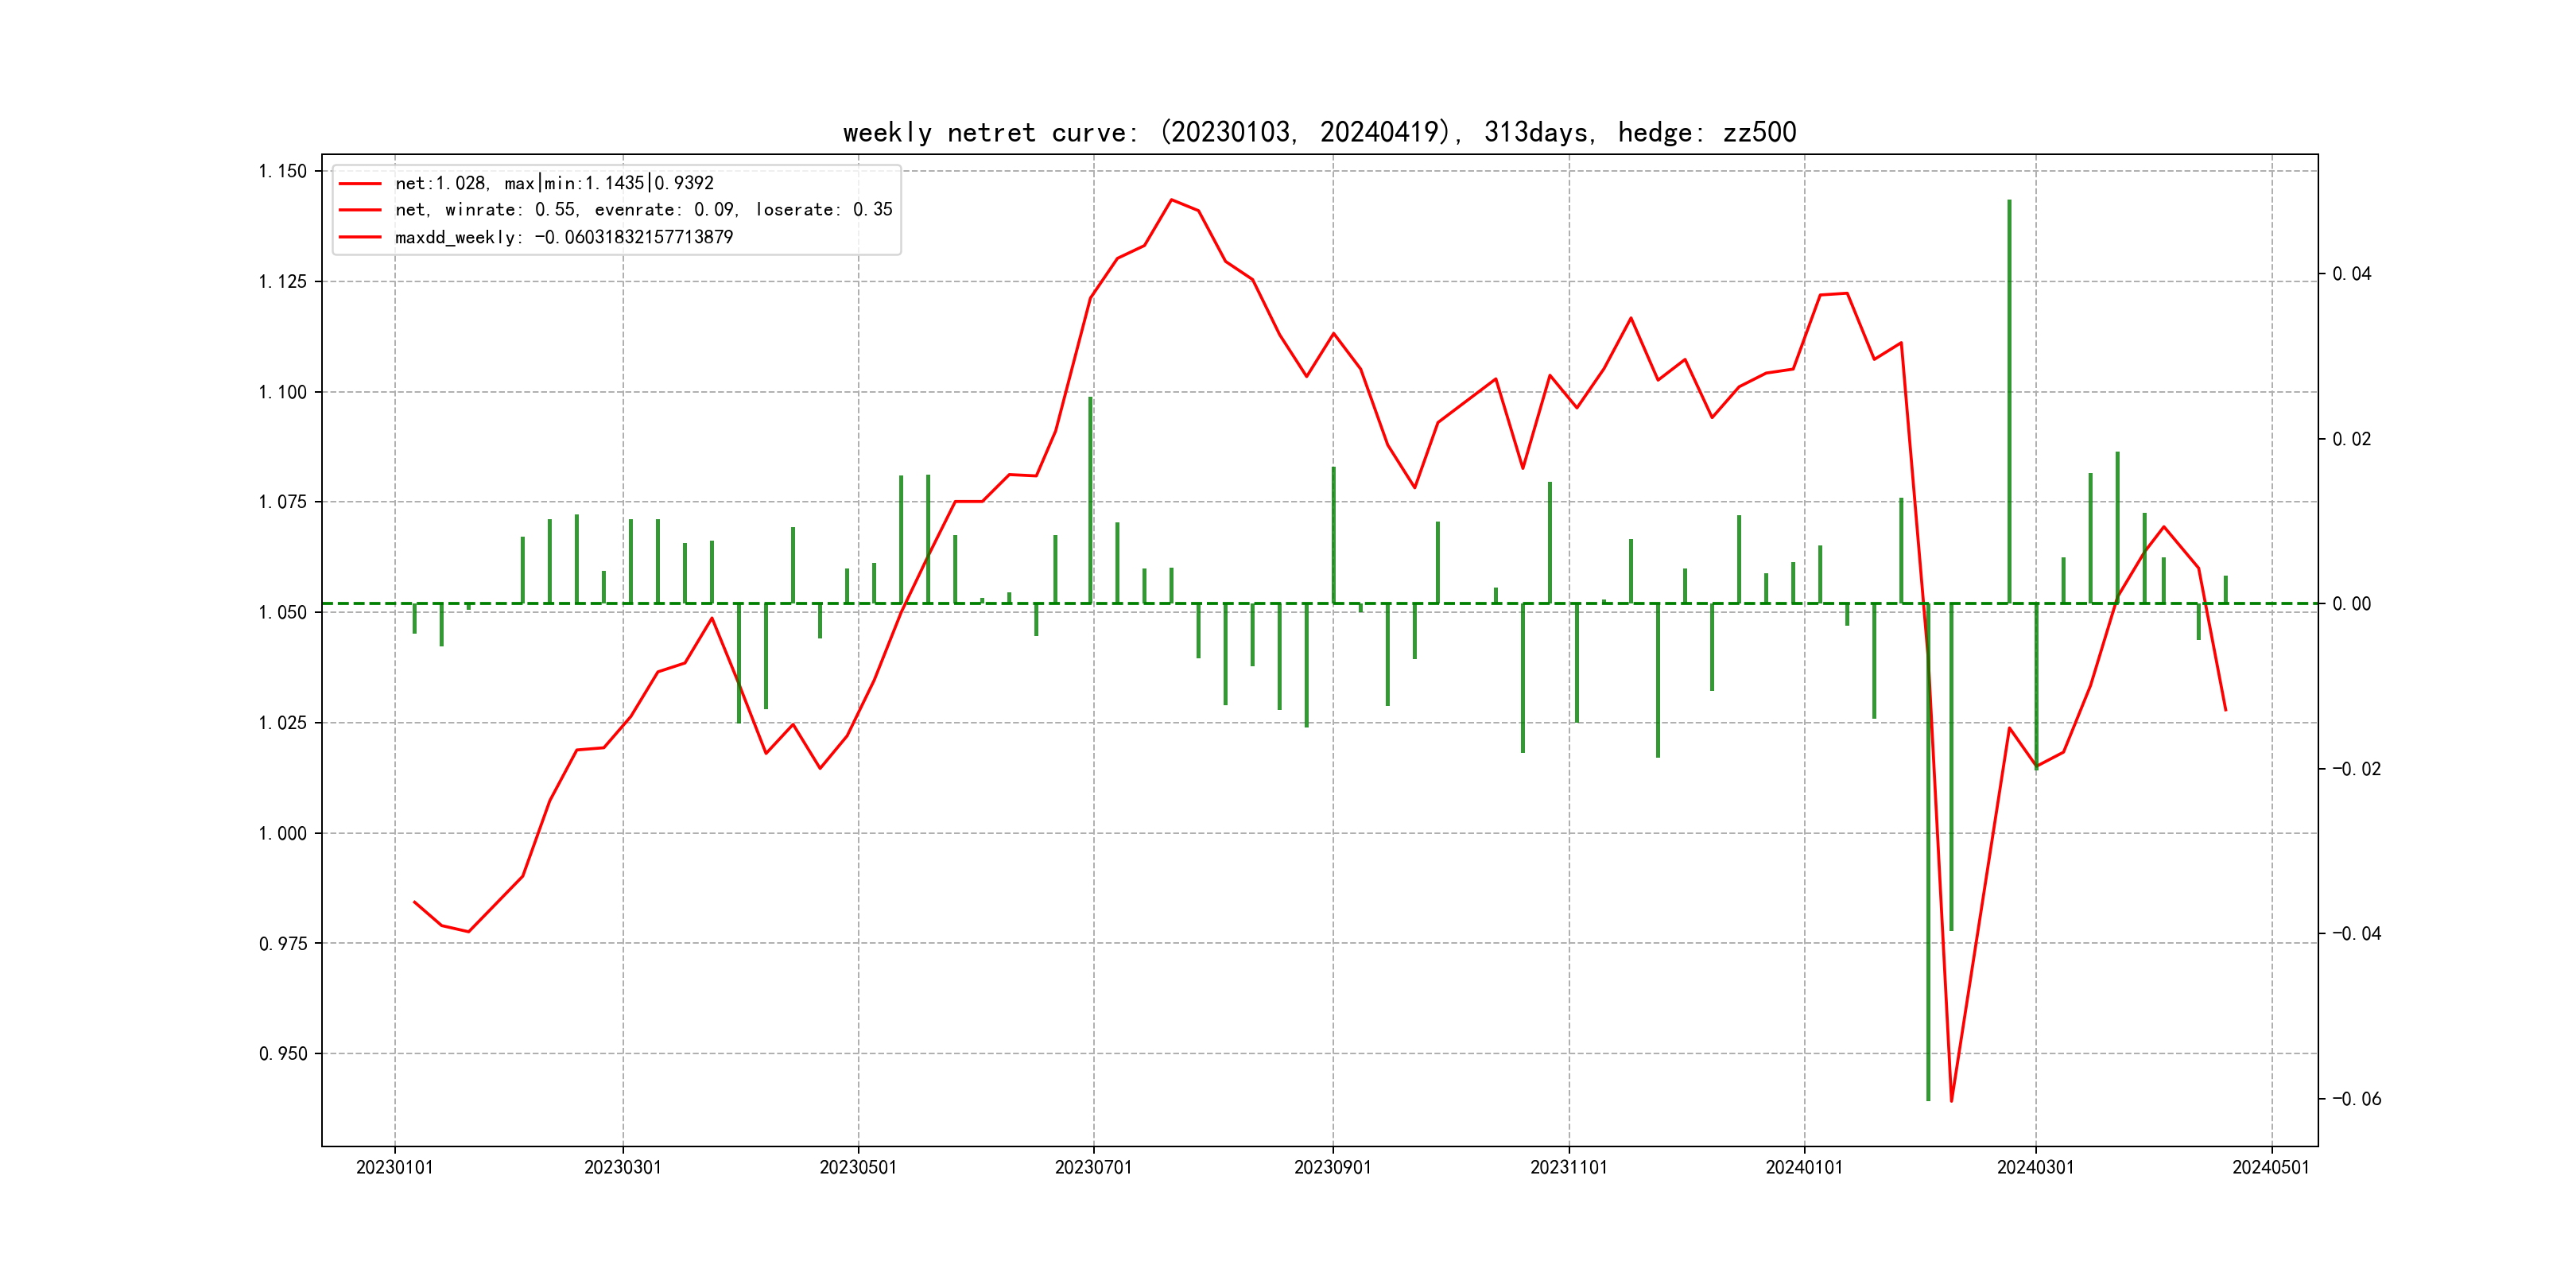
Task: Click the 0.950 left axis label
Action: tap(283, 1054)
